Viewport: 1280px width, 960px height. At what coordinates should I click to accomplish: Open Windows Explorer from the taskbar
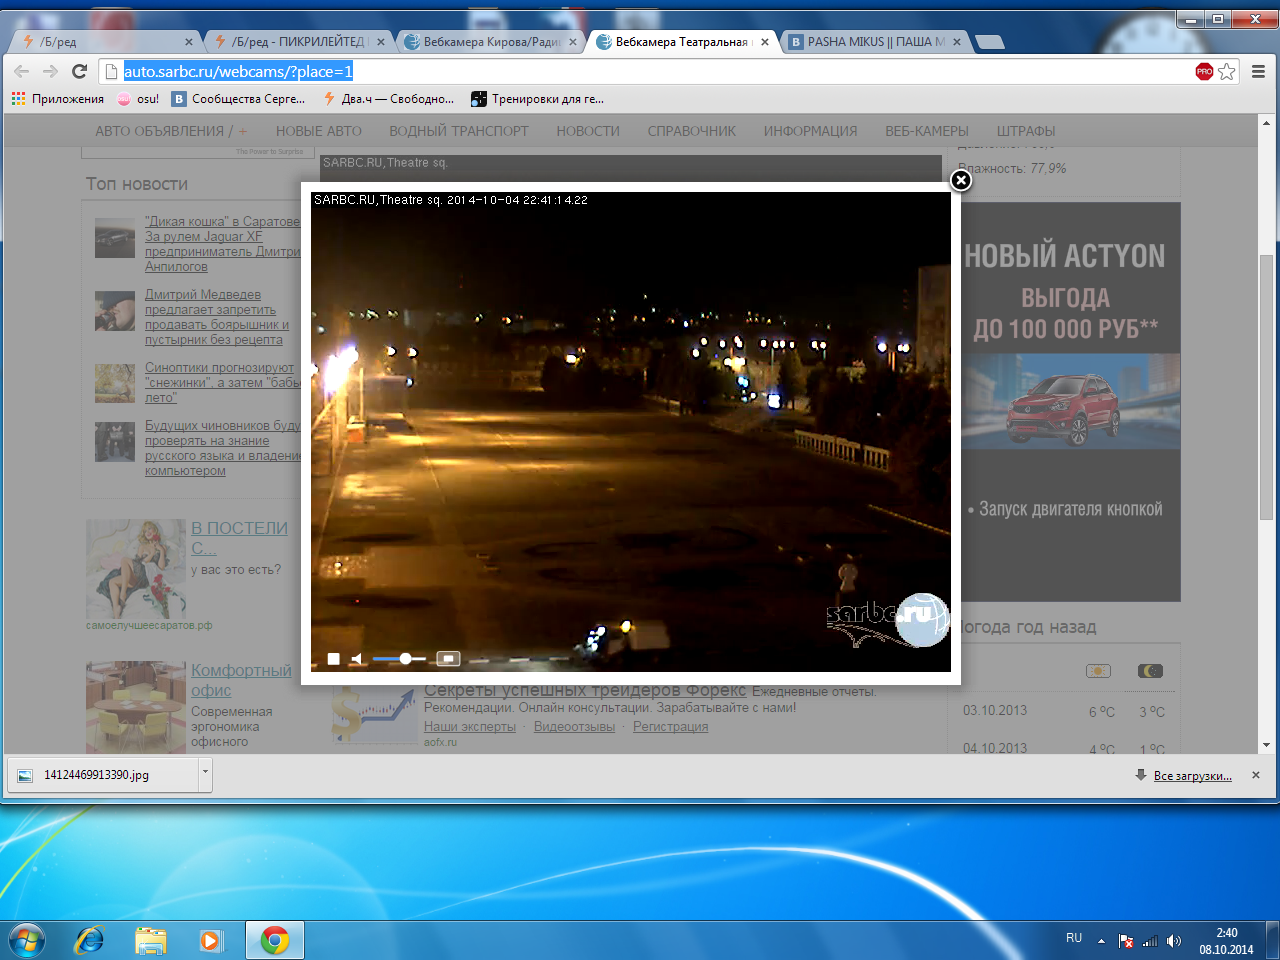151,940
